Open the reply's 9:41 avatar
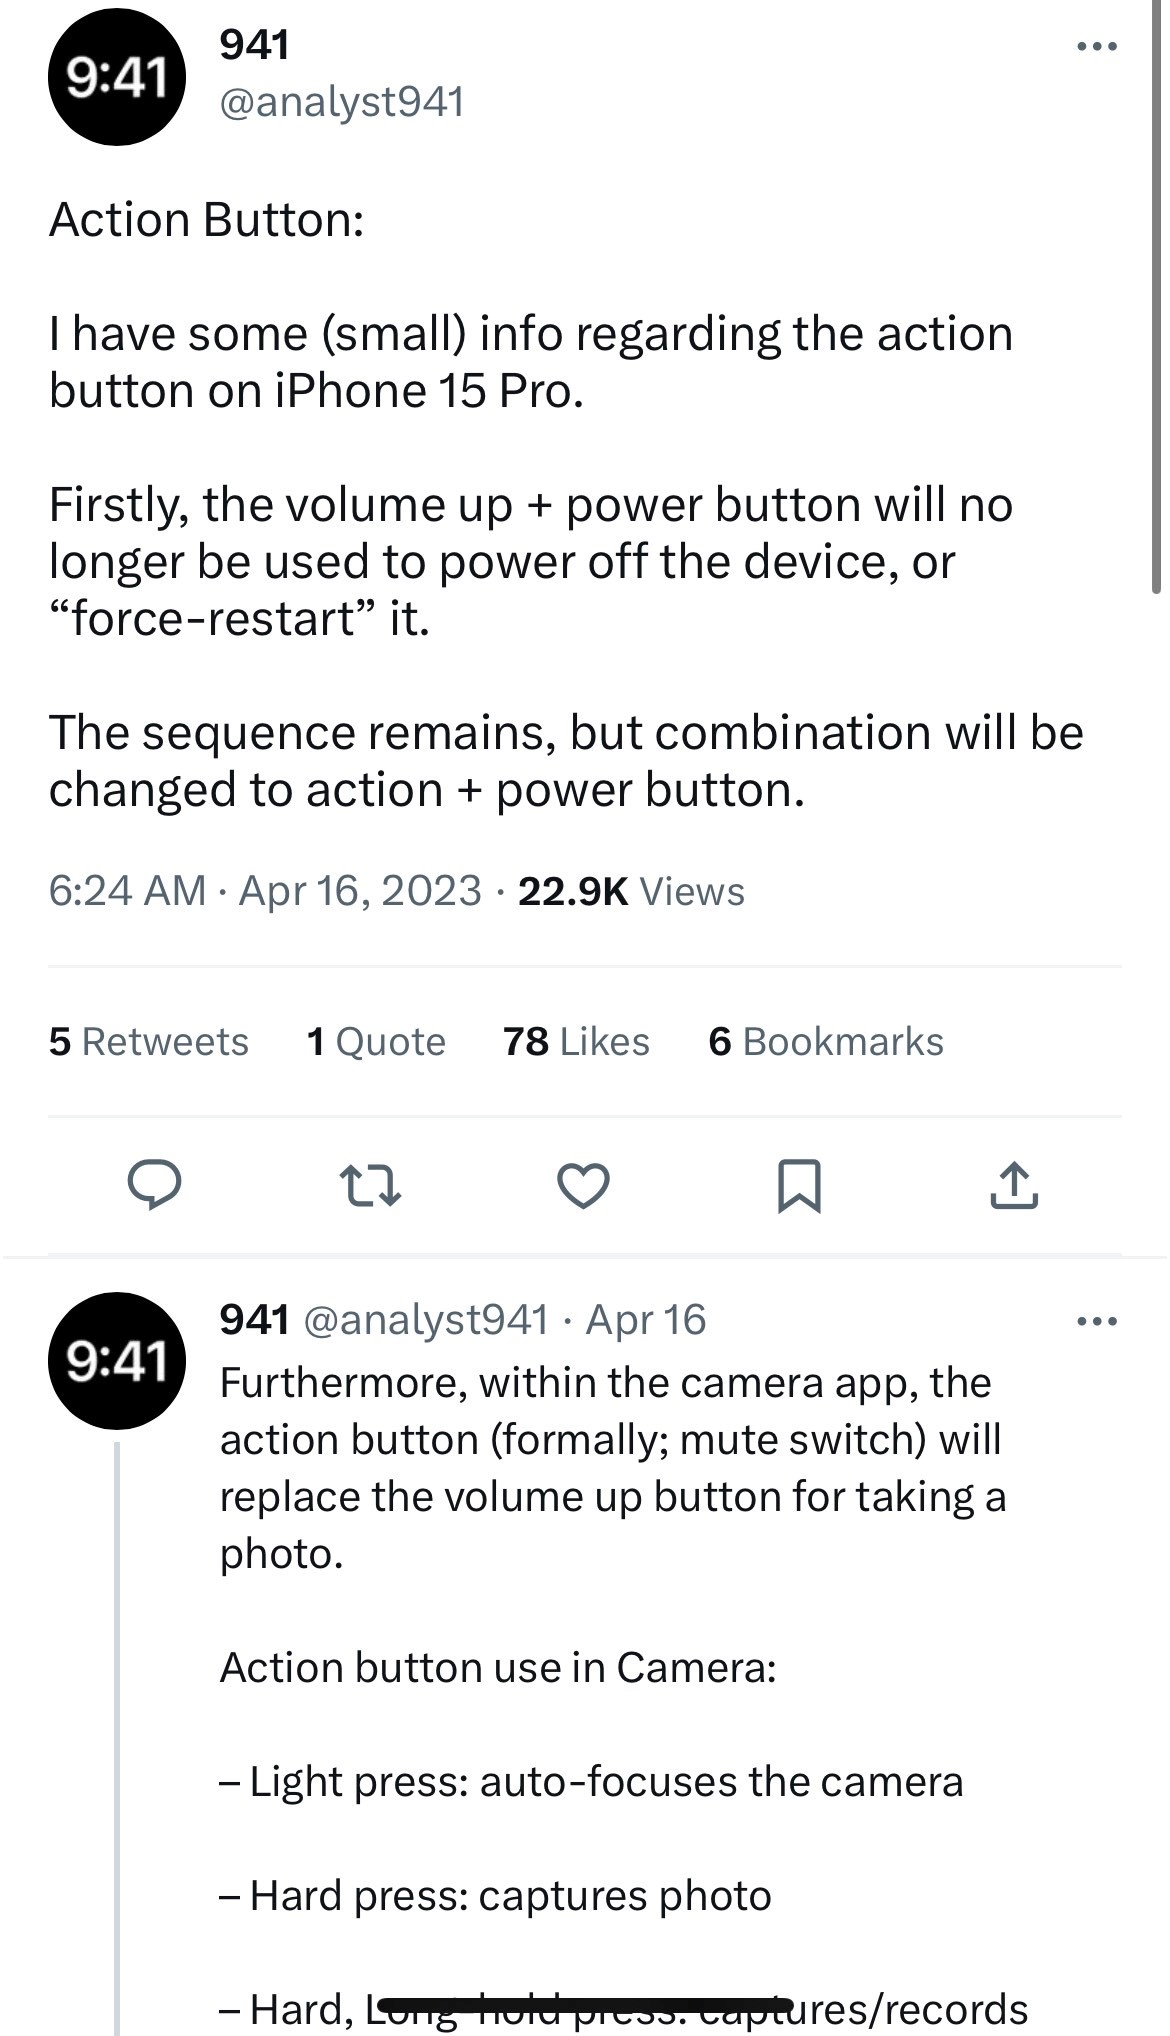The width and height of the screenshot is (1170, 2036). [117, 1361]
